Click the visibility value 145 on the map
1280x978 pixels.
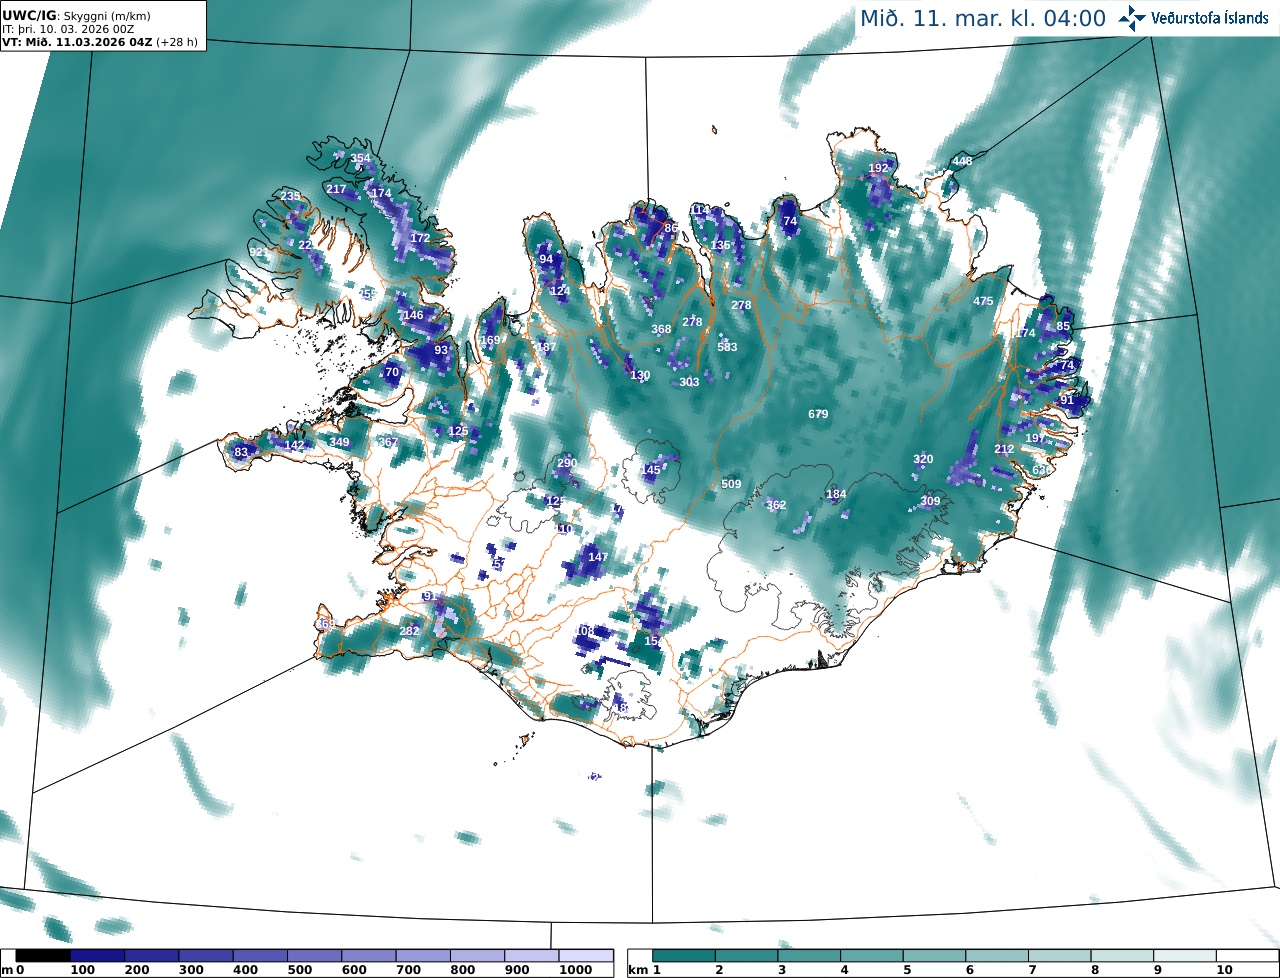coord(650,470)
